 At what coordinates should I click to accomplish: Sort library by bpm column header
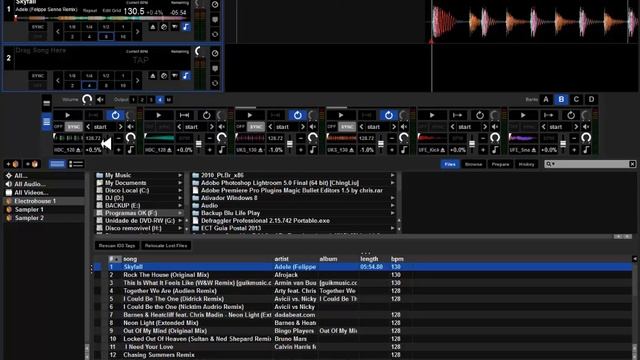click(397, 259)
